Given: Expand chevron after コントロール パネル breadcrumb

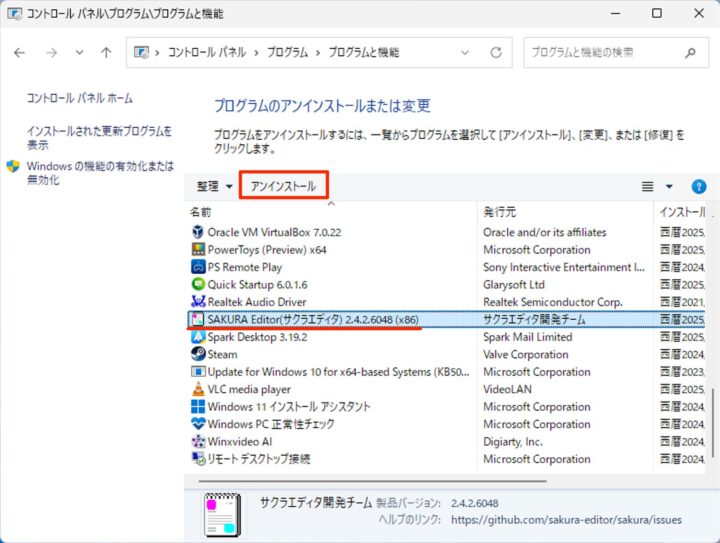Looking at the screenshot, I should (256, 53).
